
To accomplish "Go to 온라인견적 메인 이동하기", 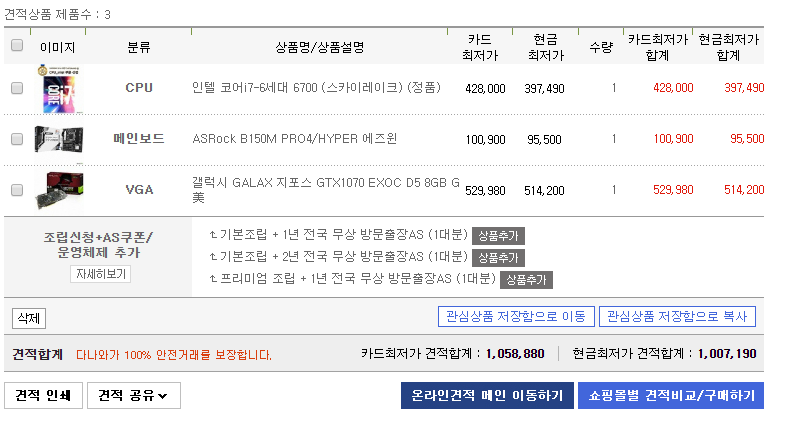I will (x=487, y=395).
